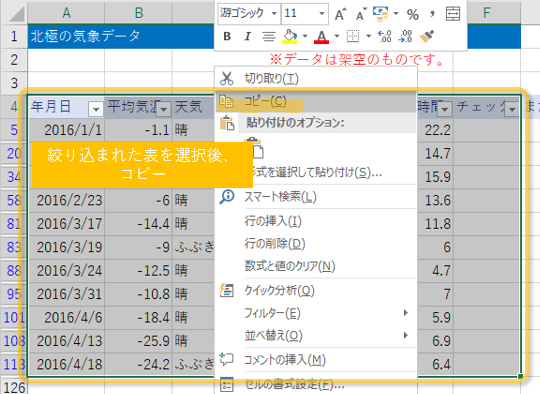
Task: Select row 1 header
Action: pos(14,36)
